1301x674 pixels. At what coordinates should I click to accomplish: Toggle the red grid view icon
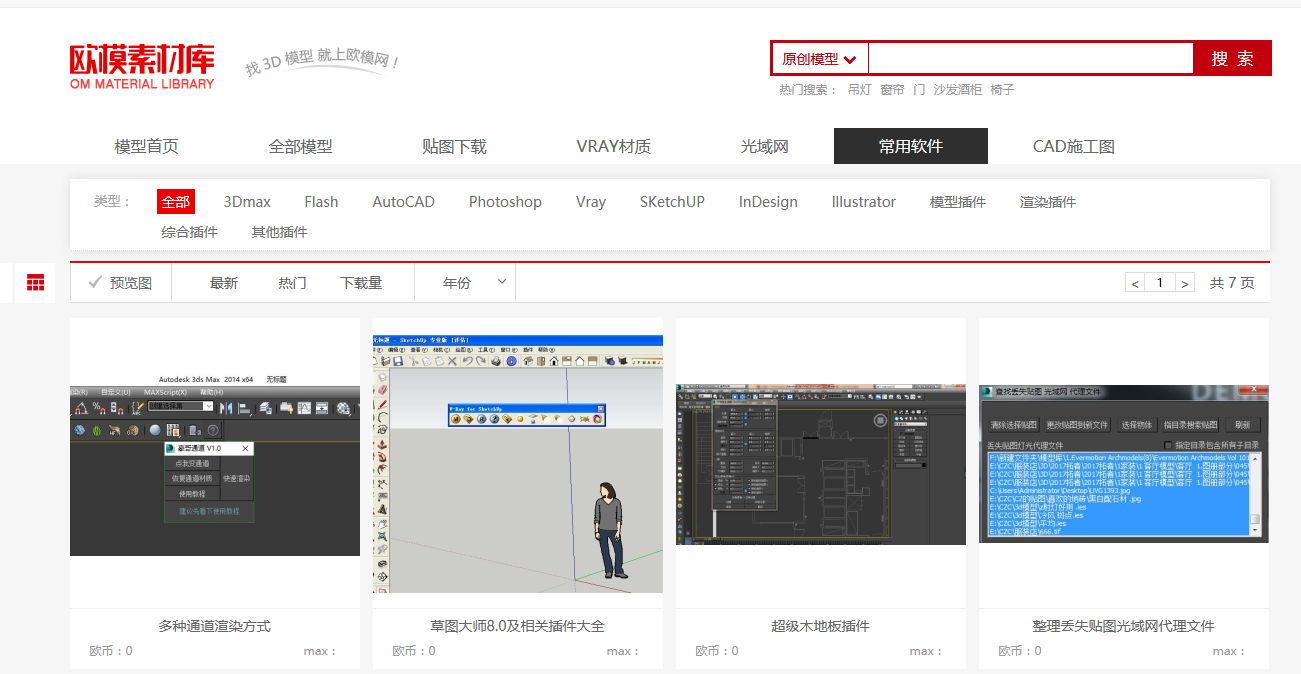[35, 283]
